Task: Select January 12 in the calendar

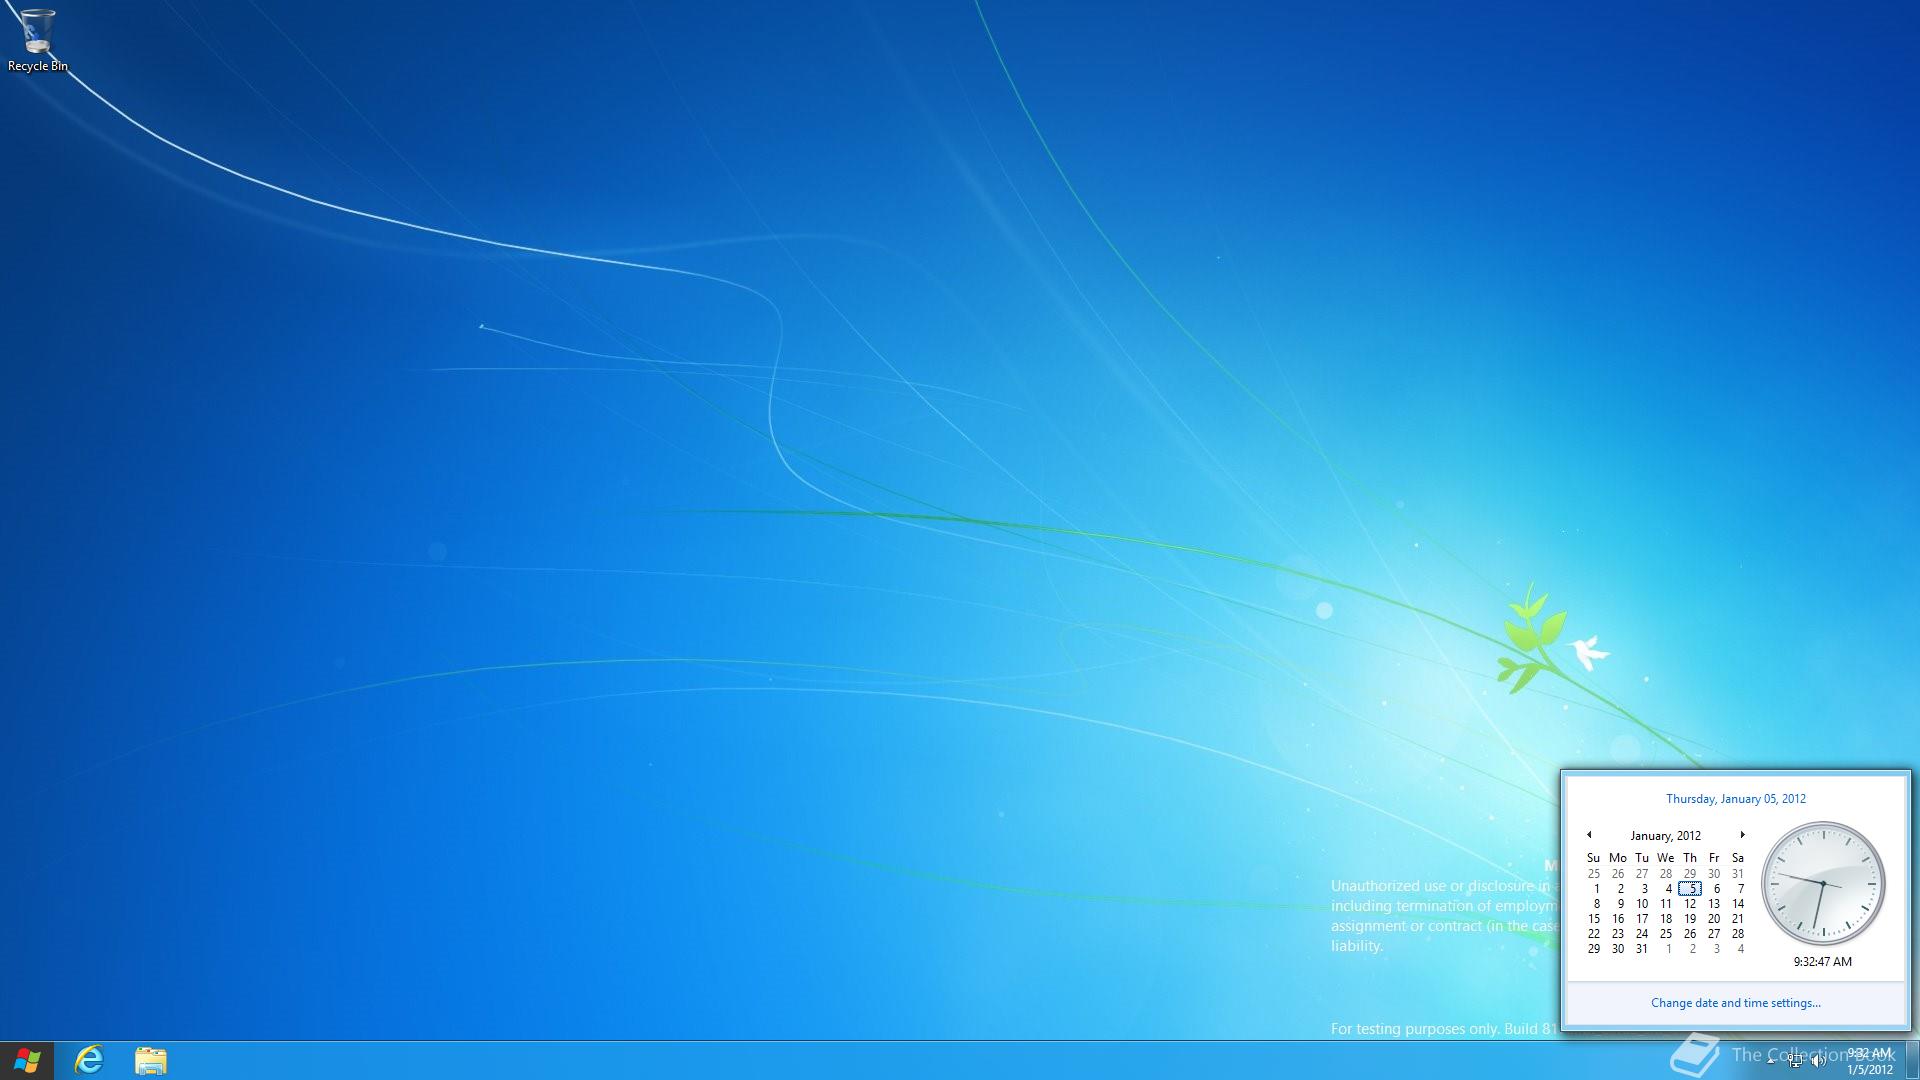Action: [x=1690, y=904]
